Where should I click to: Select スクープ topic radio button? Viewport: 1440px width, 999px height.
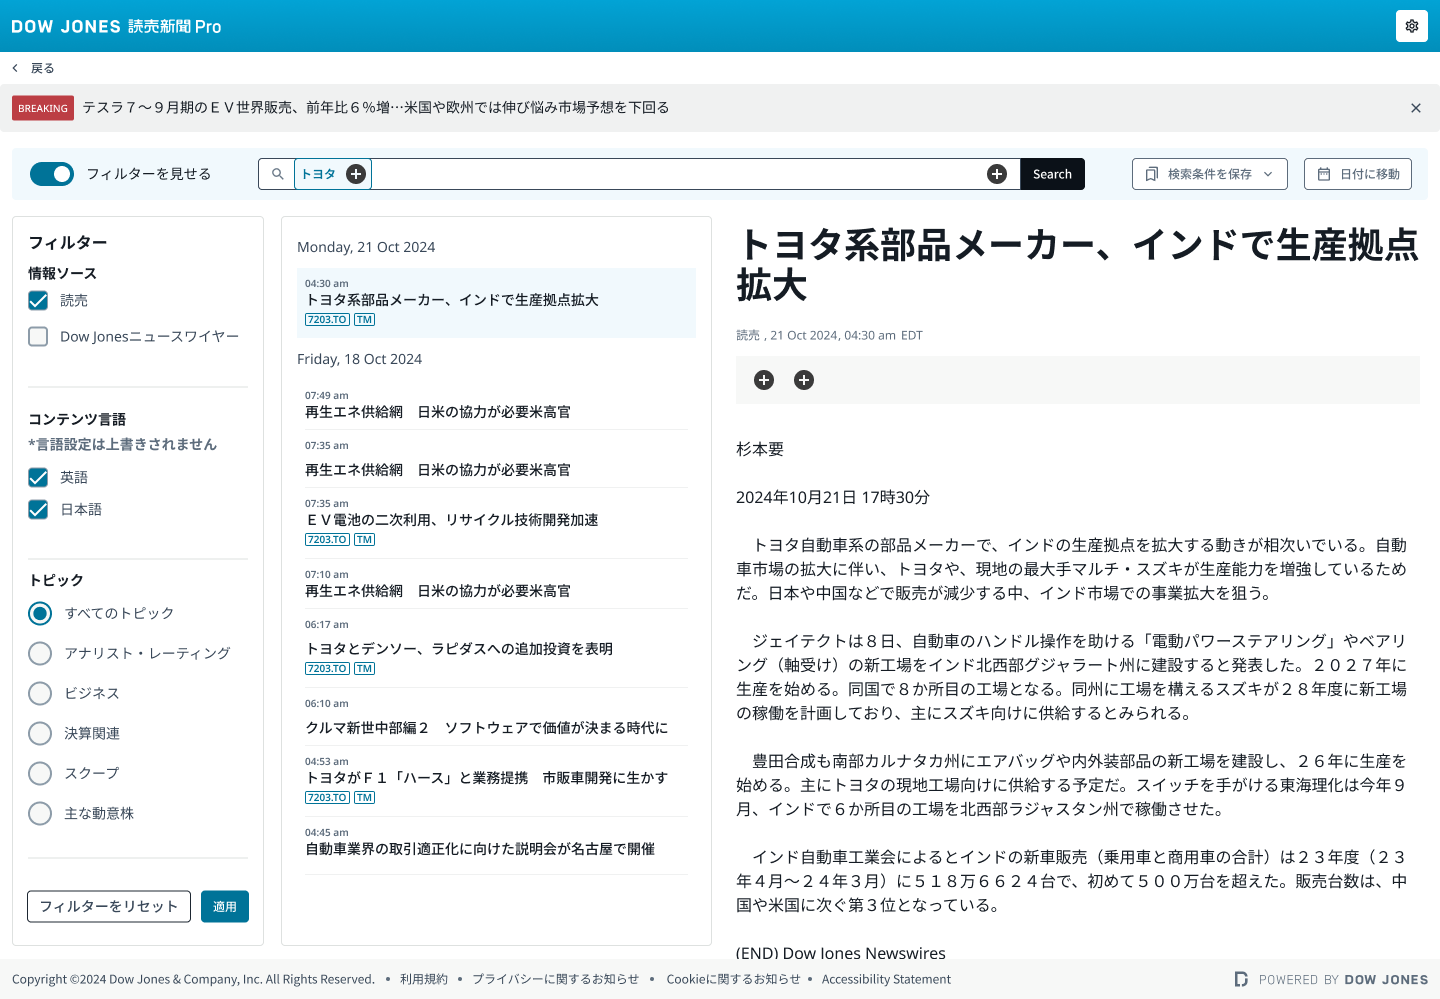(40, 773)
